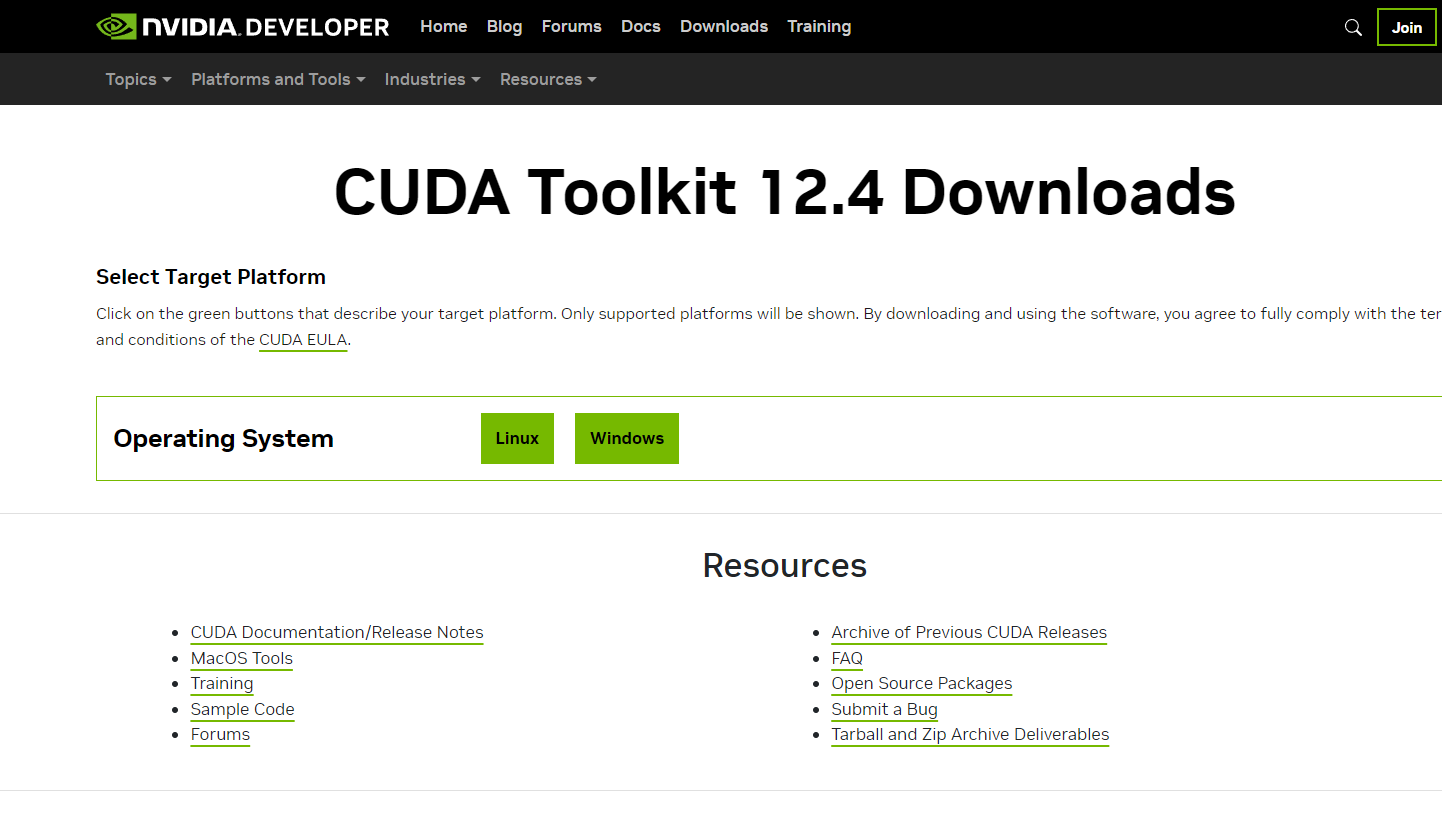Viewport: 1442px width, 814px height.
Task: Click the CUDA Toolkit 12.4 Downloads heading
Action: [785, 191]
